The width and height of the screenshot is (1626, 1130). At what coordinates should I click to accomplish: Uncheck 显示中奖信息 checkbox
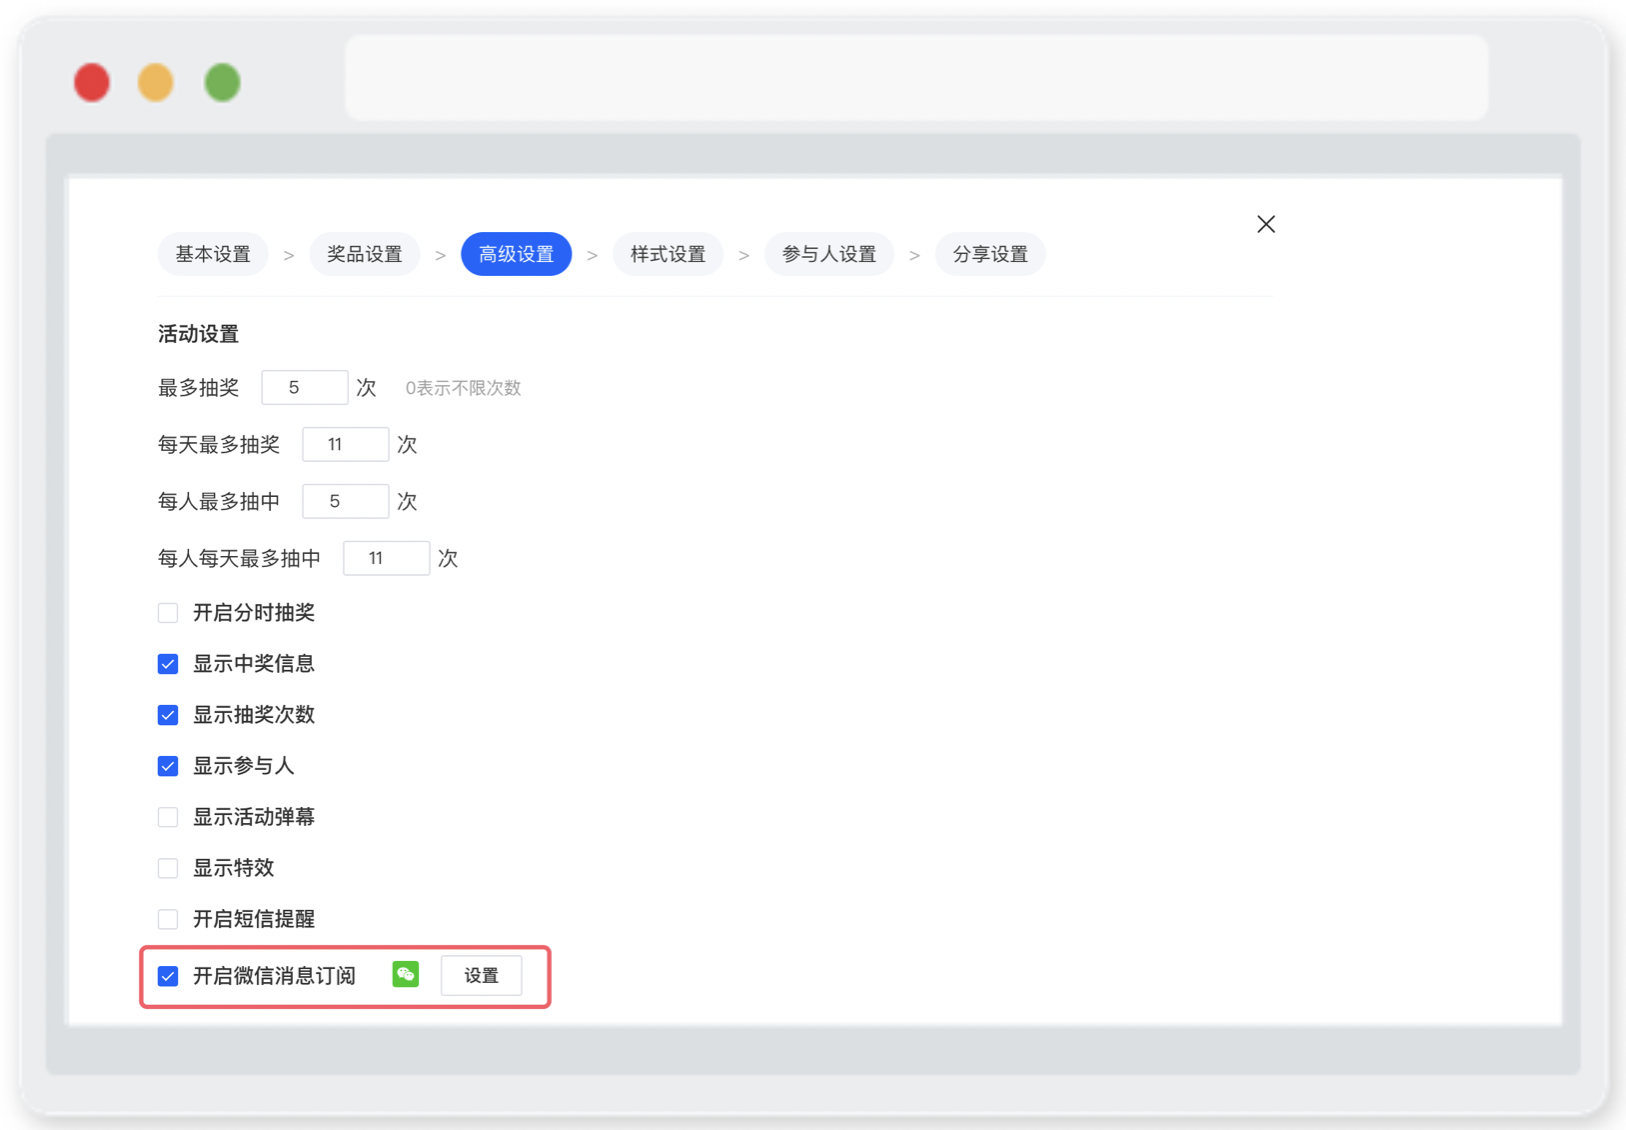coord(168,664)
